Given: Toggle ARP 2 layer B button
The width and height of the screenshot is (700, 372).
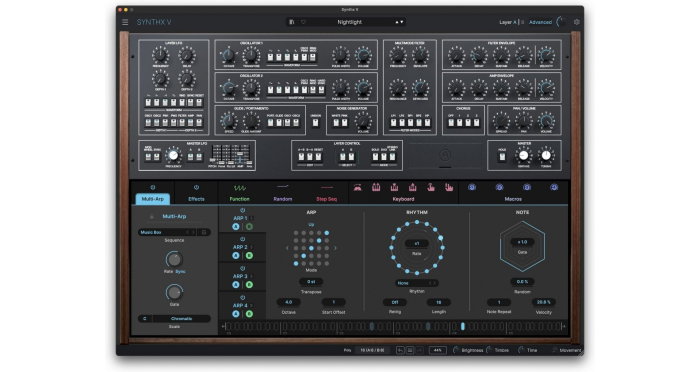Looking at the screenshot, I should tap(249, 256).
